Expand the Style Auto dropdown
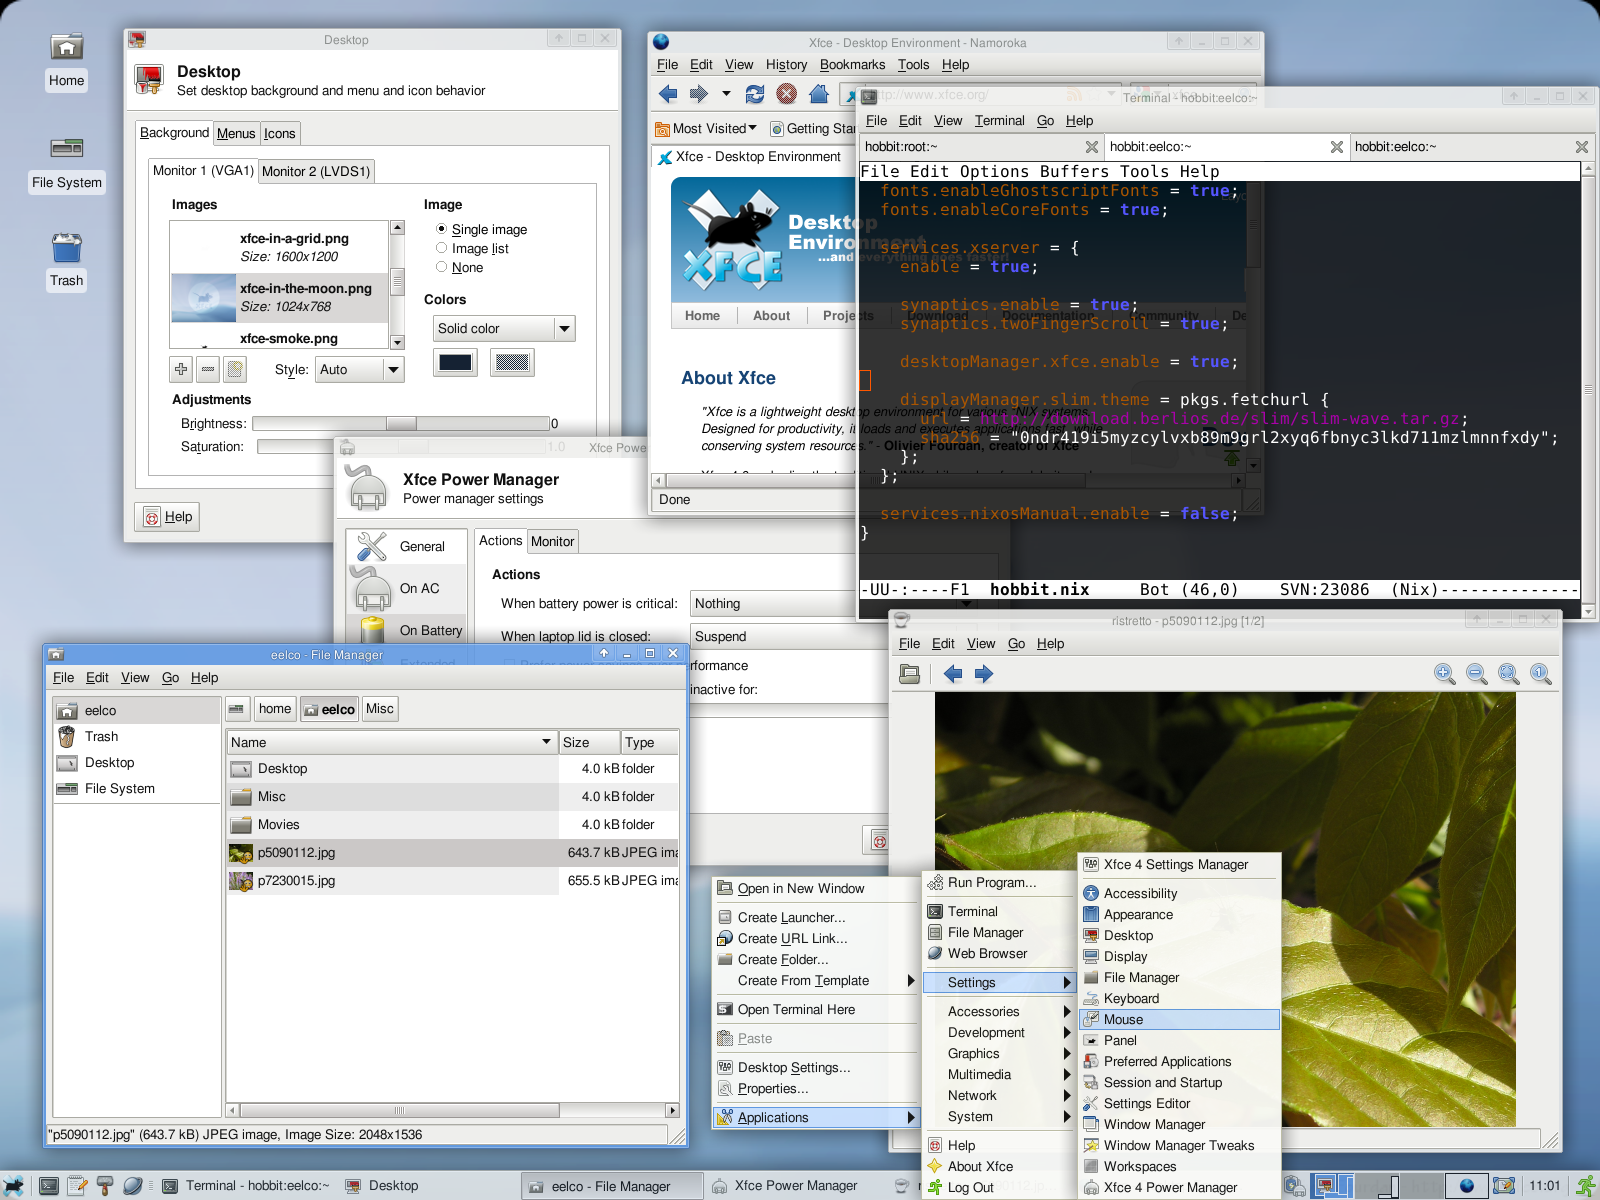 359,369
